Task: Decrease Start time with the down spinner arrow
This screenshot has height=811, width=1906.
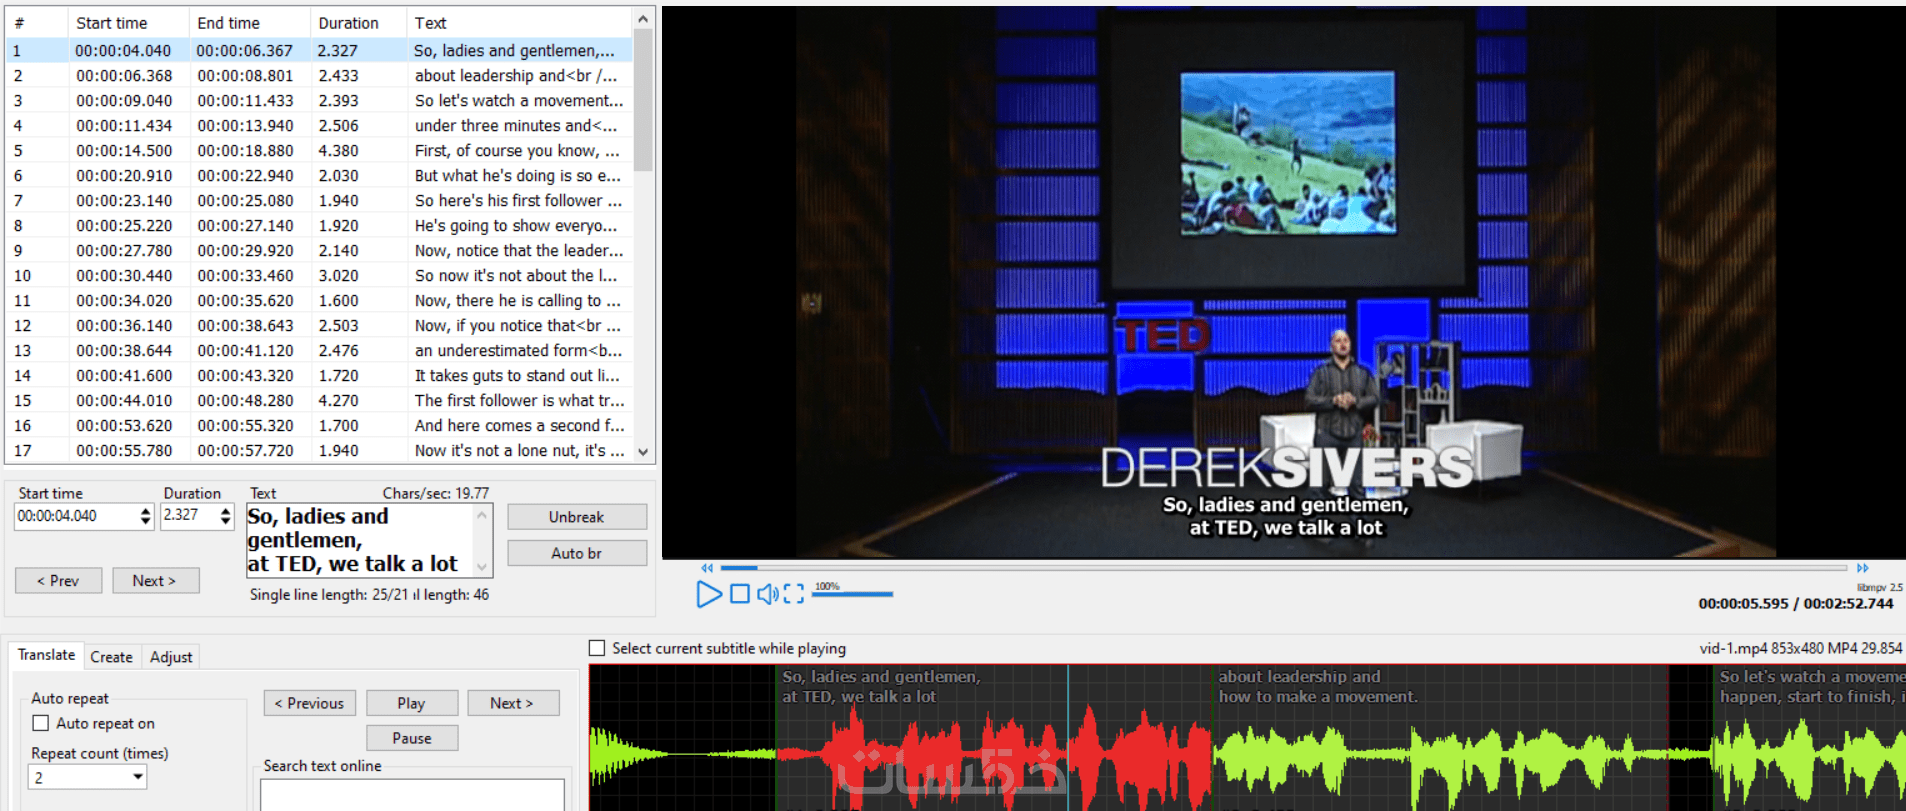Action: point(146,521)
